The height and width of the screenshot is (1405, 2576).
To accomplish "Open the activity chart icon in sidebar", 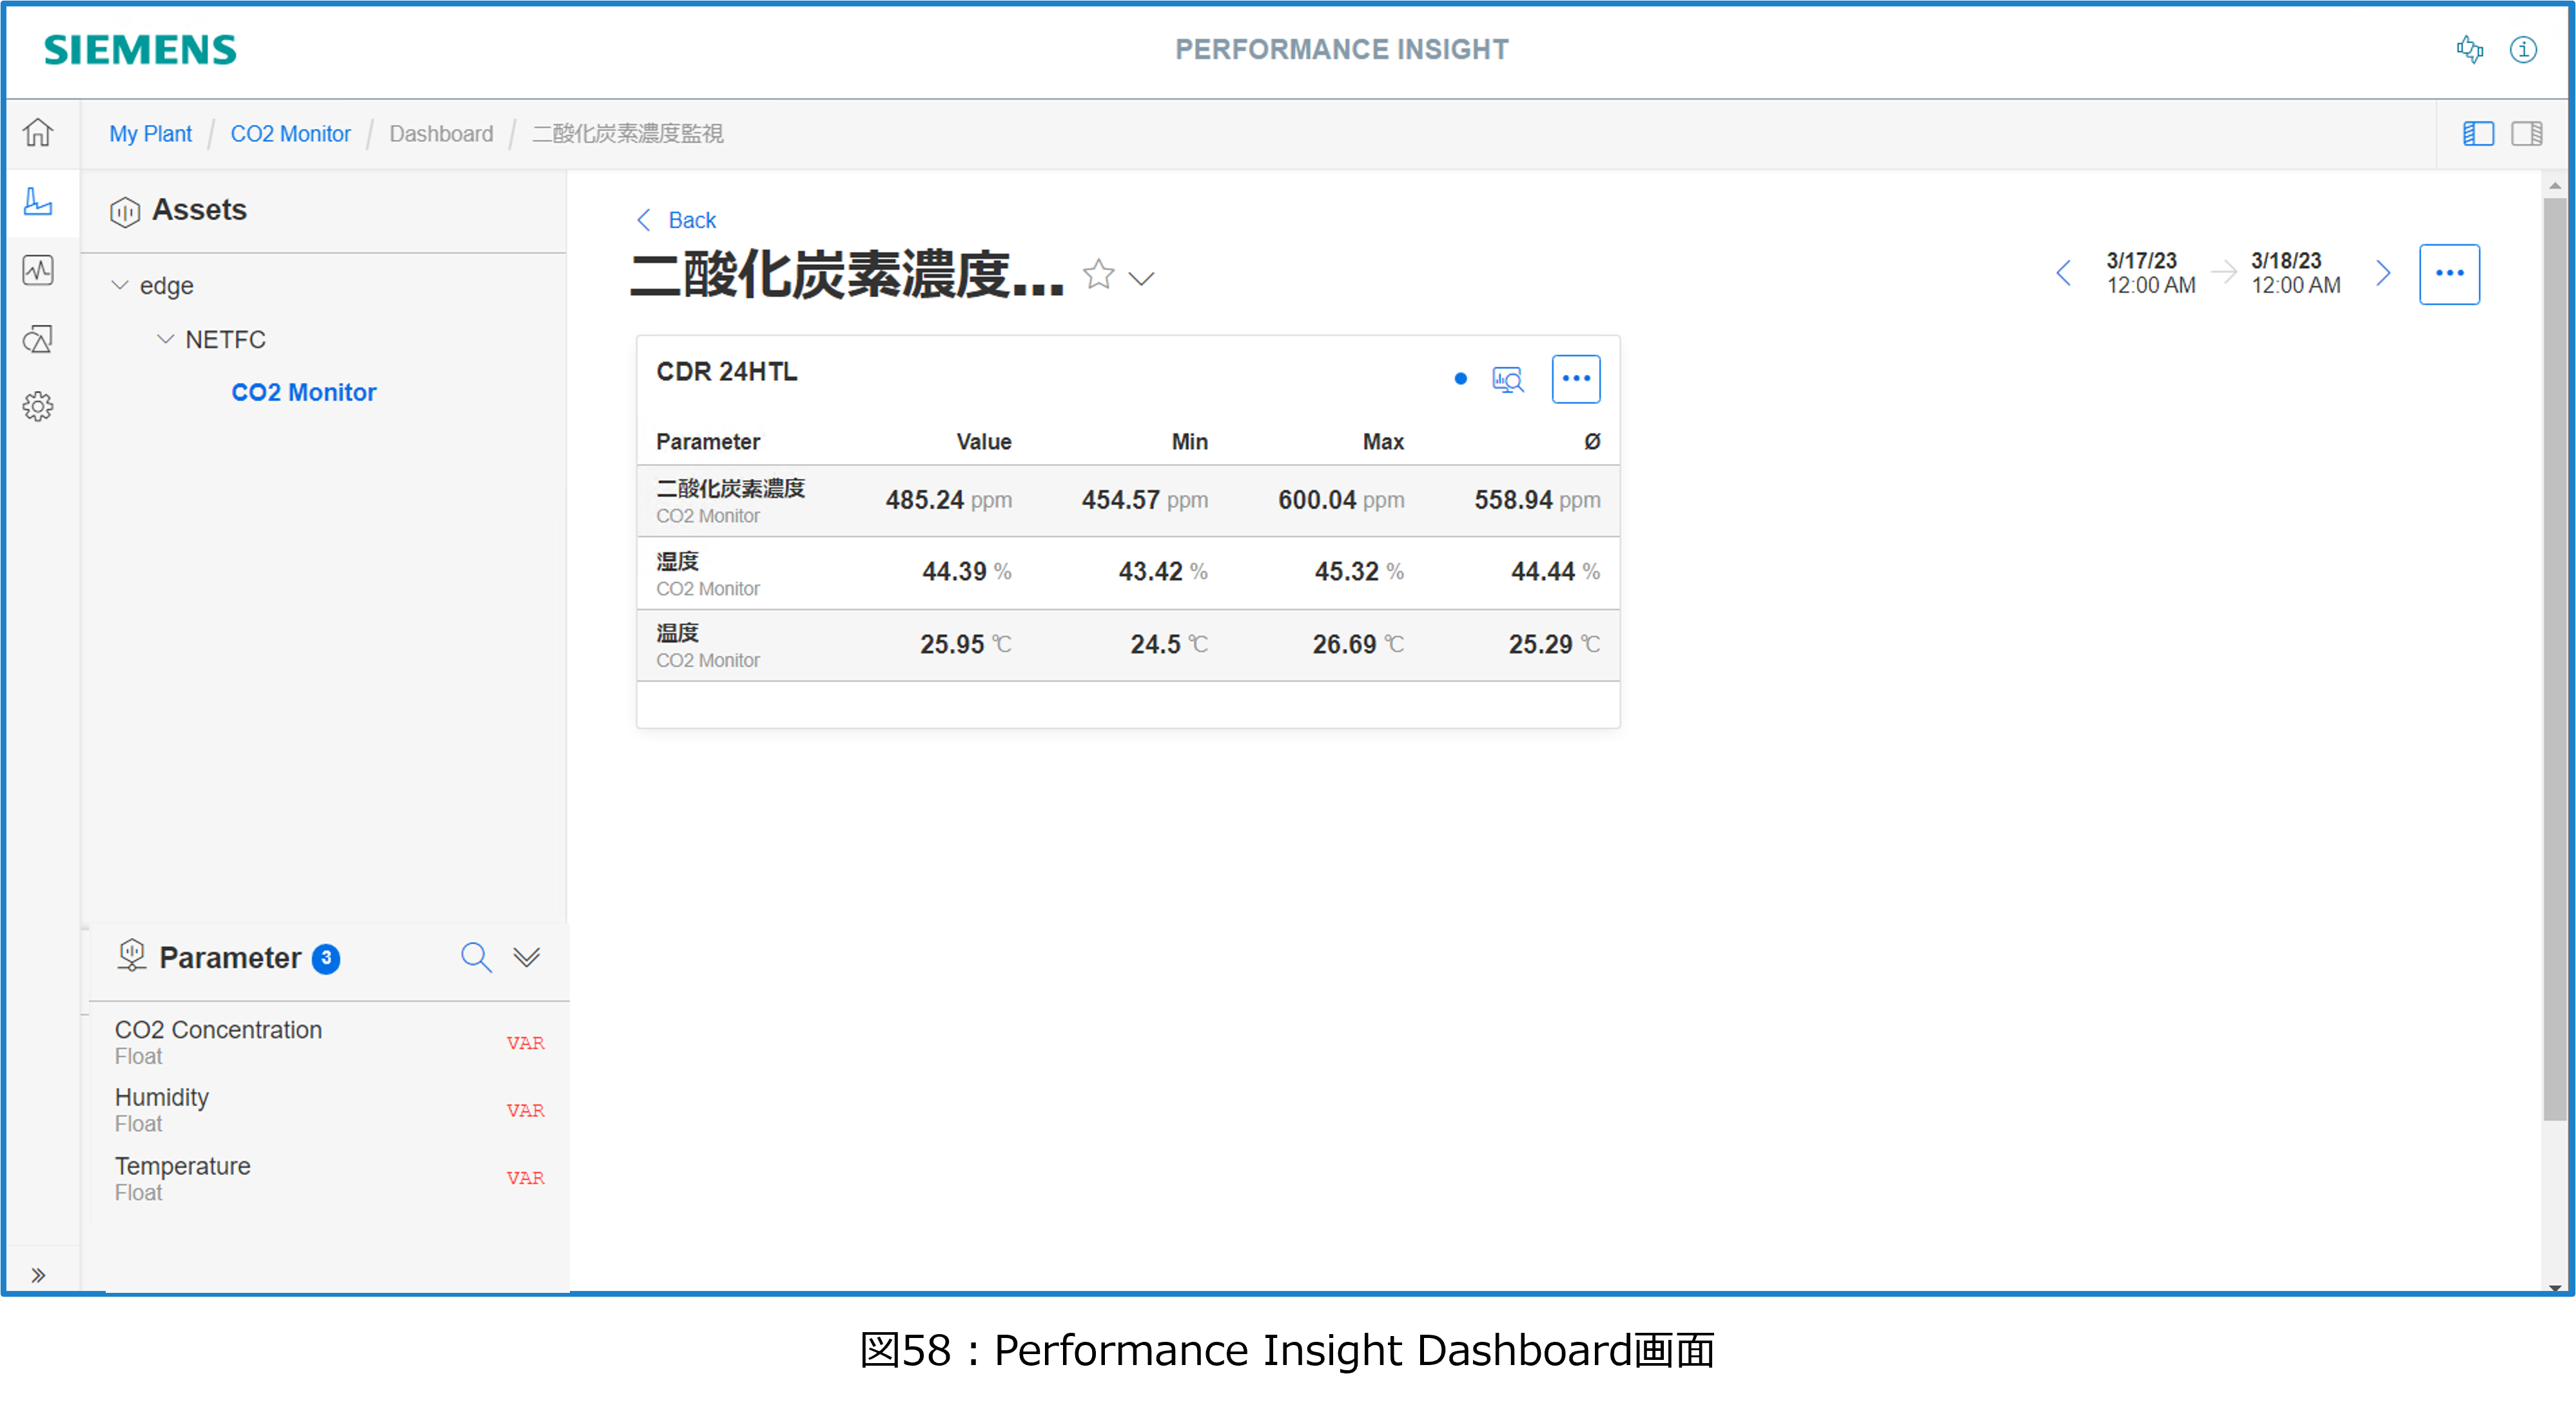I will pos(38,270).
